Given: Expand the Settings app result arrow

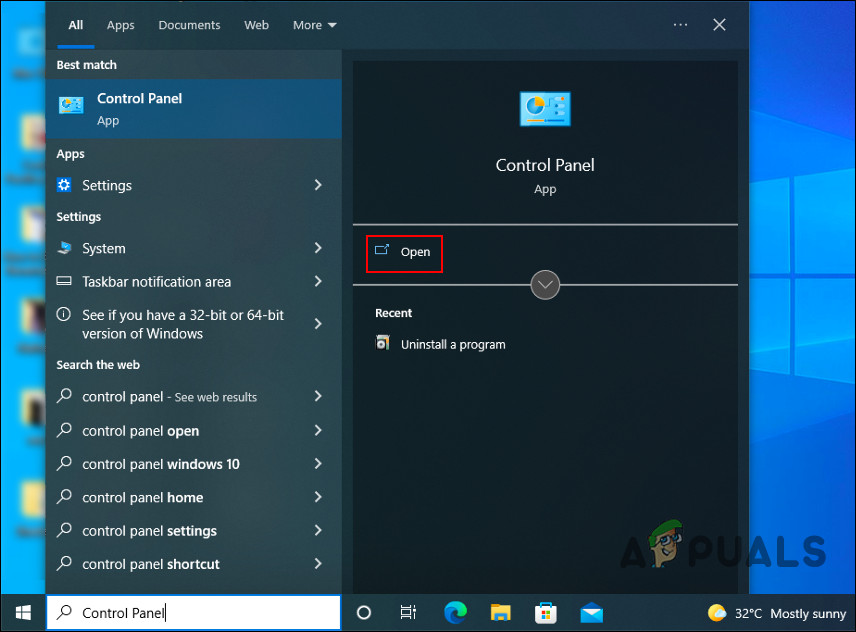Looking at the screenshot, I should click(x=318, y=185).
